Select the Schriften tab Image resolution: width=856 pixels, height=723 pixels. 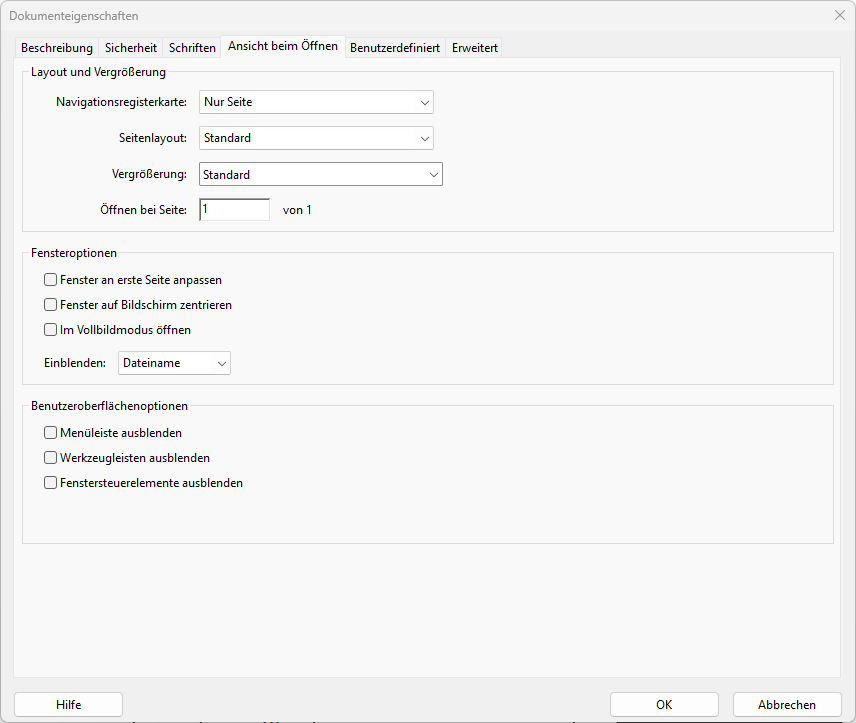(191, 47)
